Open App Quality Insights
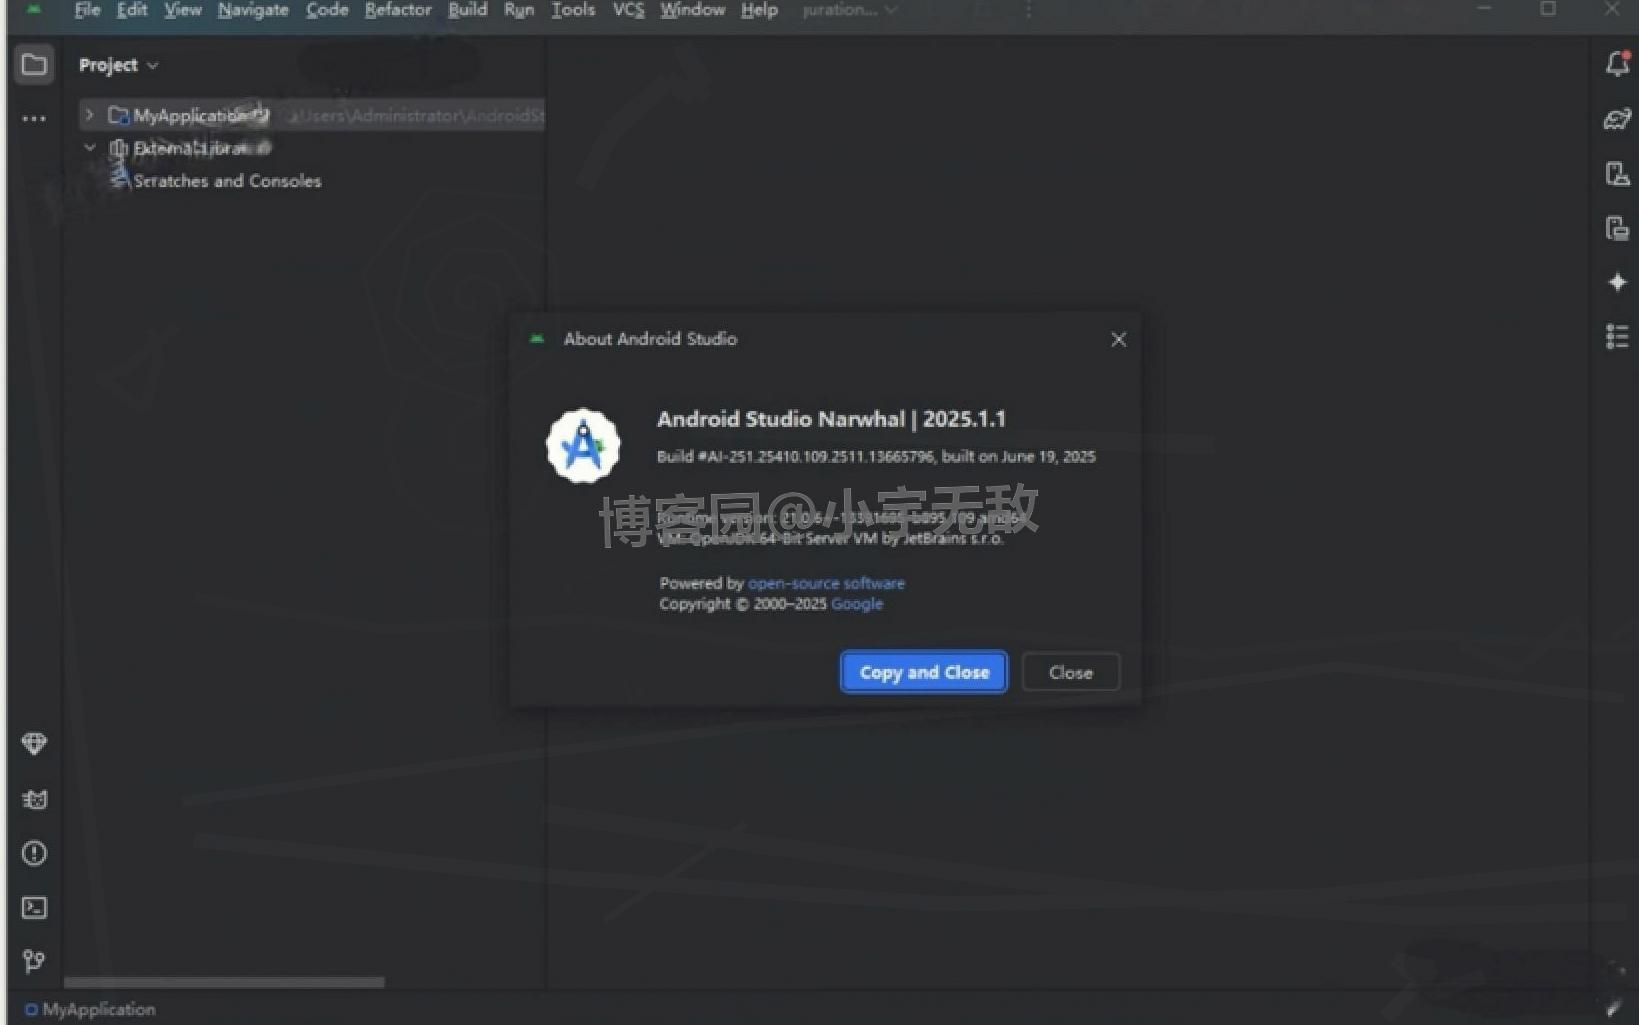 (x=34, y=744)
